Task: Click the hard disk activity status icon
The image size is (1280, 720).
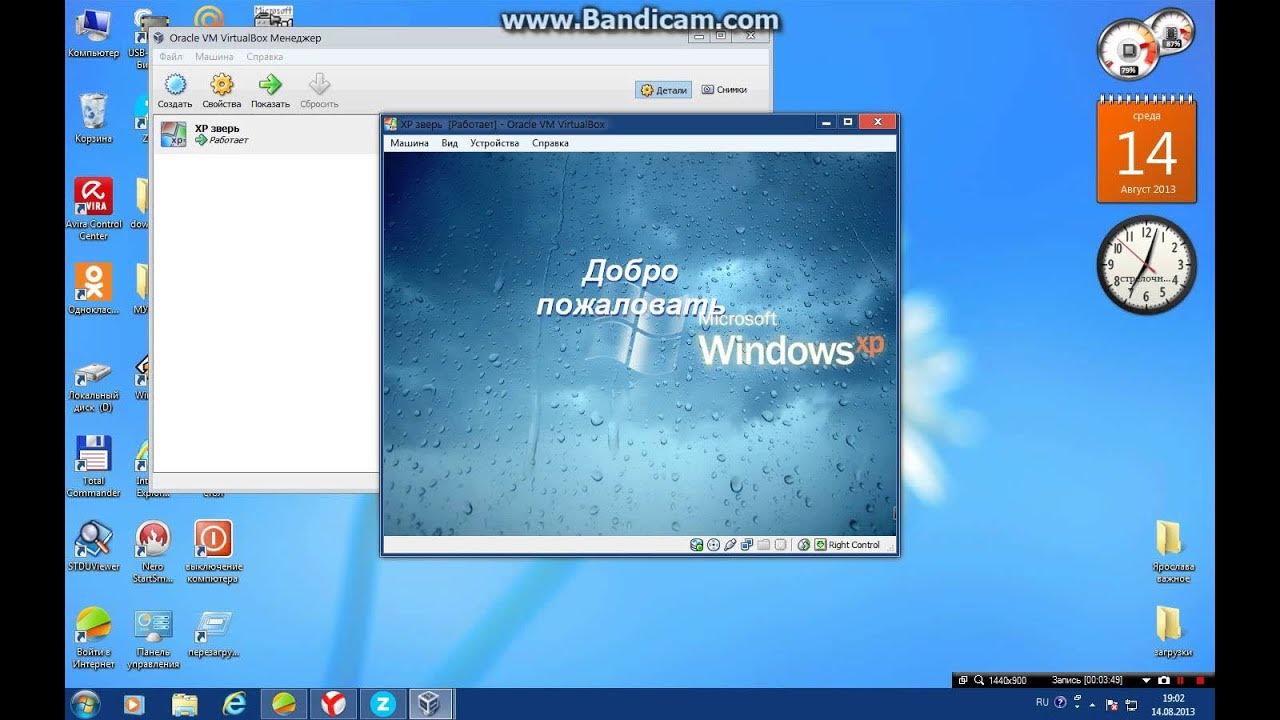Action: tap(696, 545)
